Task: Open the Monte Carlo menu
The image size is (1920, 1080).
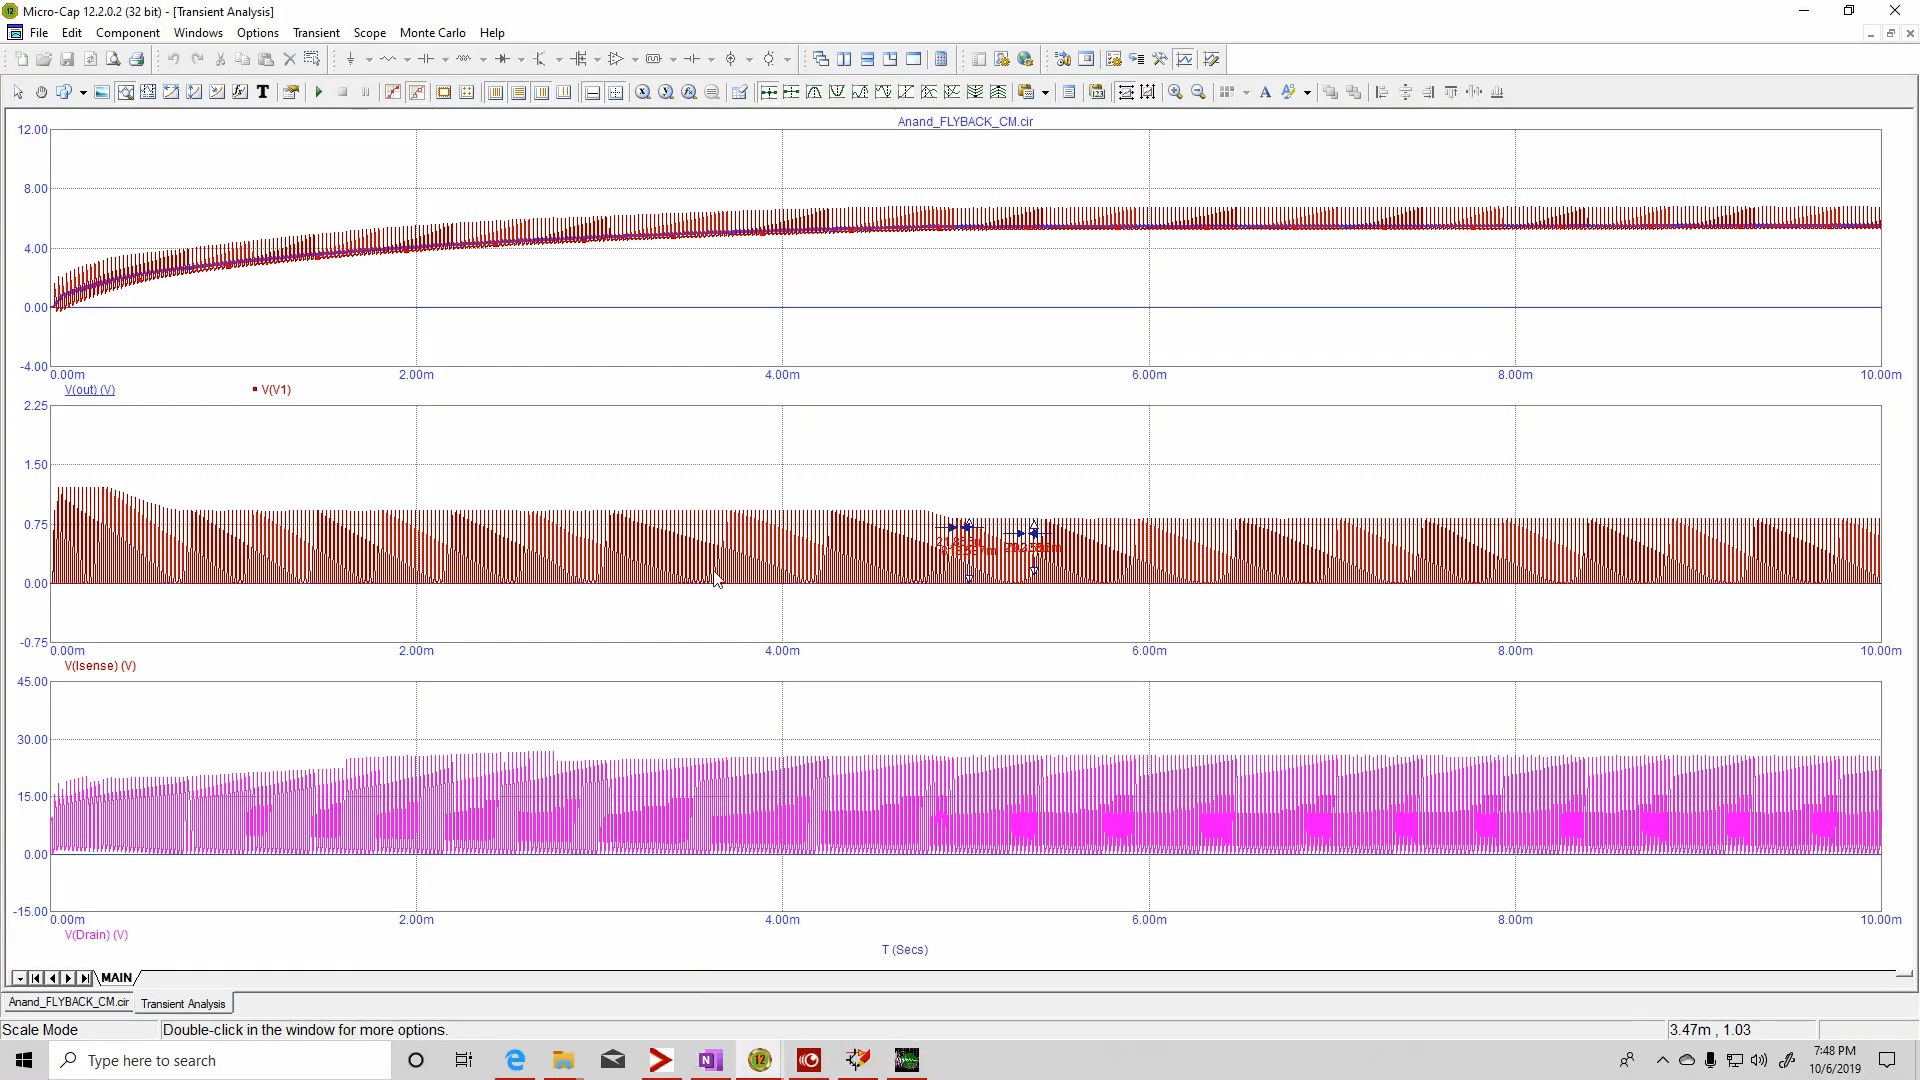Action: pos(432,33)
